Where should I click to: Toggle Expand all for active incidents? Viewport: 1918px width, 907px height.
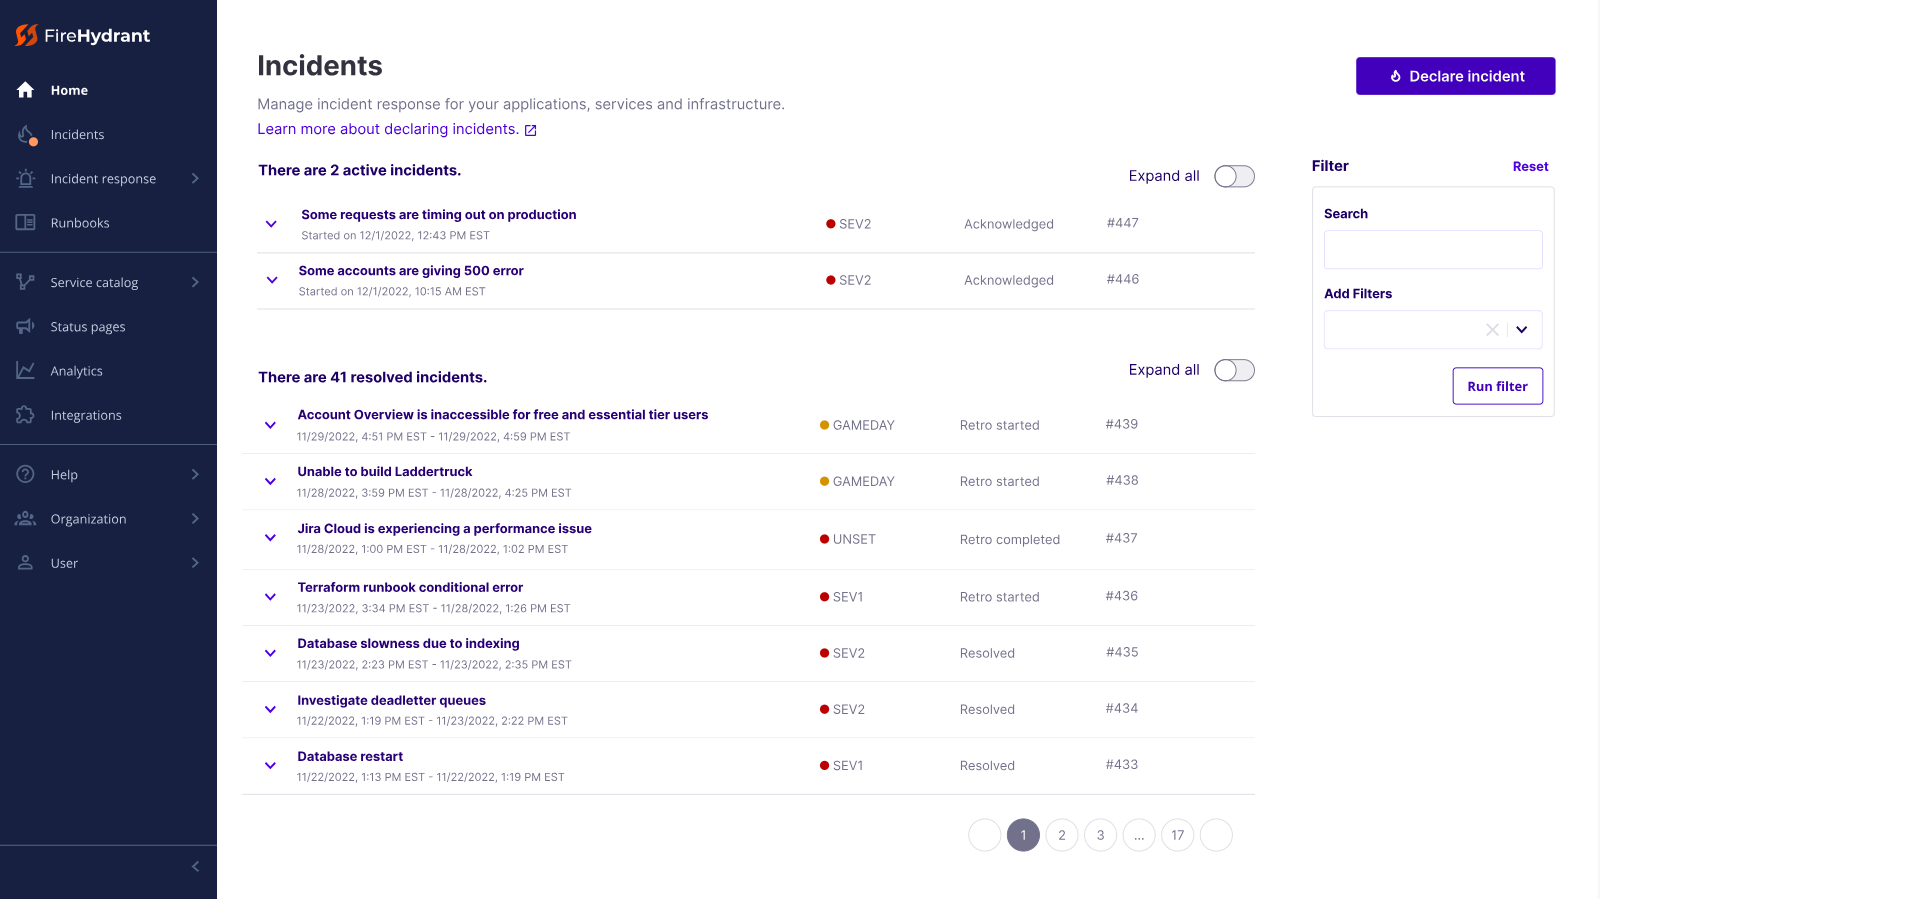(1233, 177)
